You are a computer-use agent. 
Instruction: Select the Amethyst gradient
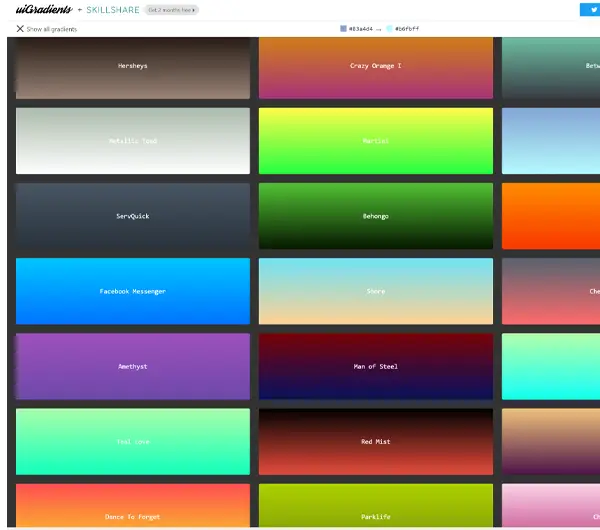(132, 366)
